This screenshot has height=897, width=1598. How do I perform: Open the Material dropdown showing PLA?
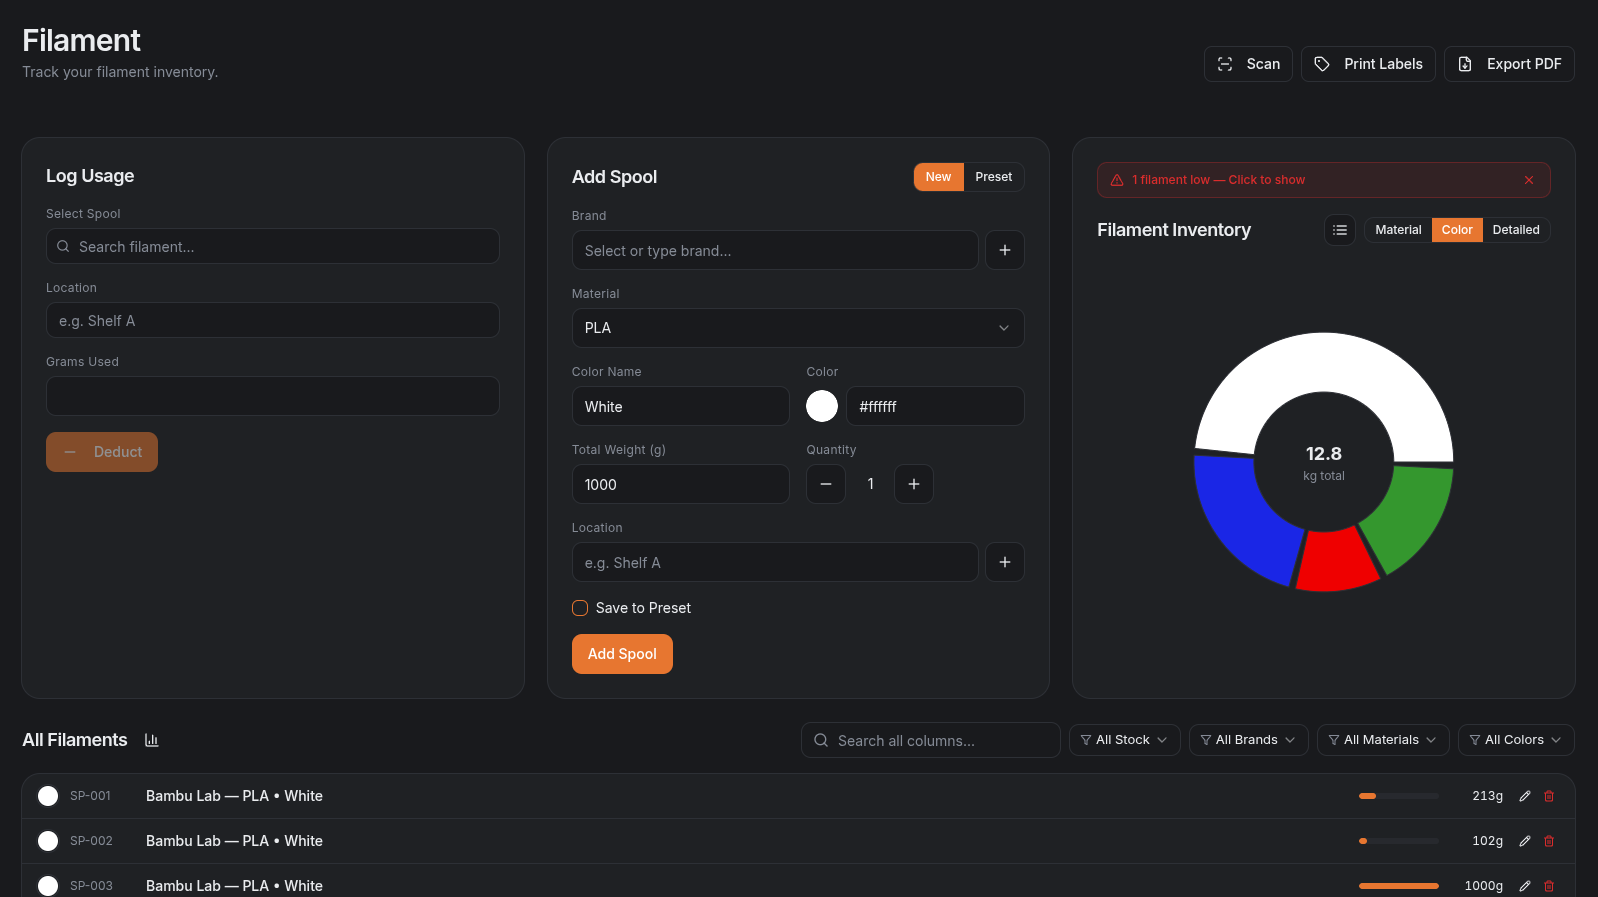(x=797, y=328)
